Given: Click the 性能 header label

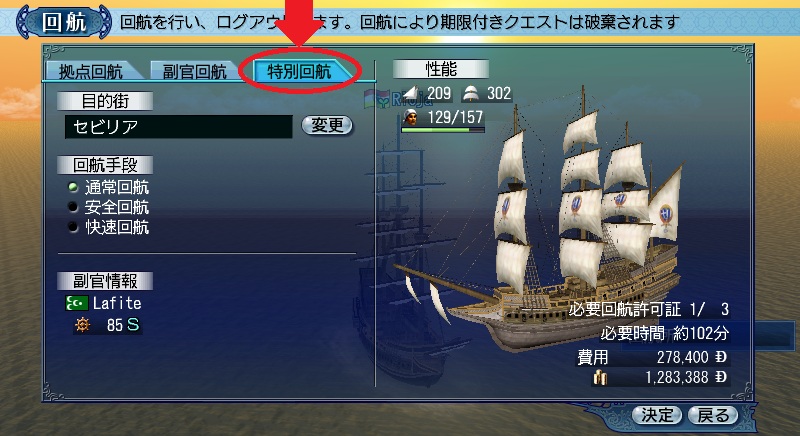Looking at the screenshot, I should 441,69.
